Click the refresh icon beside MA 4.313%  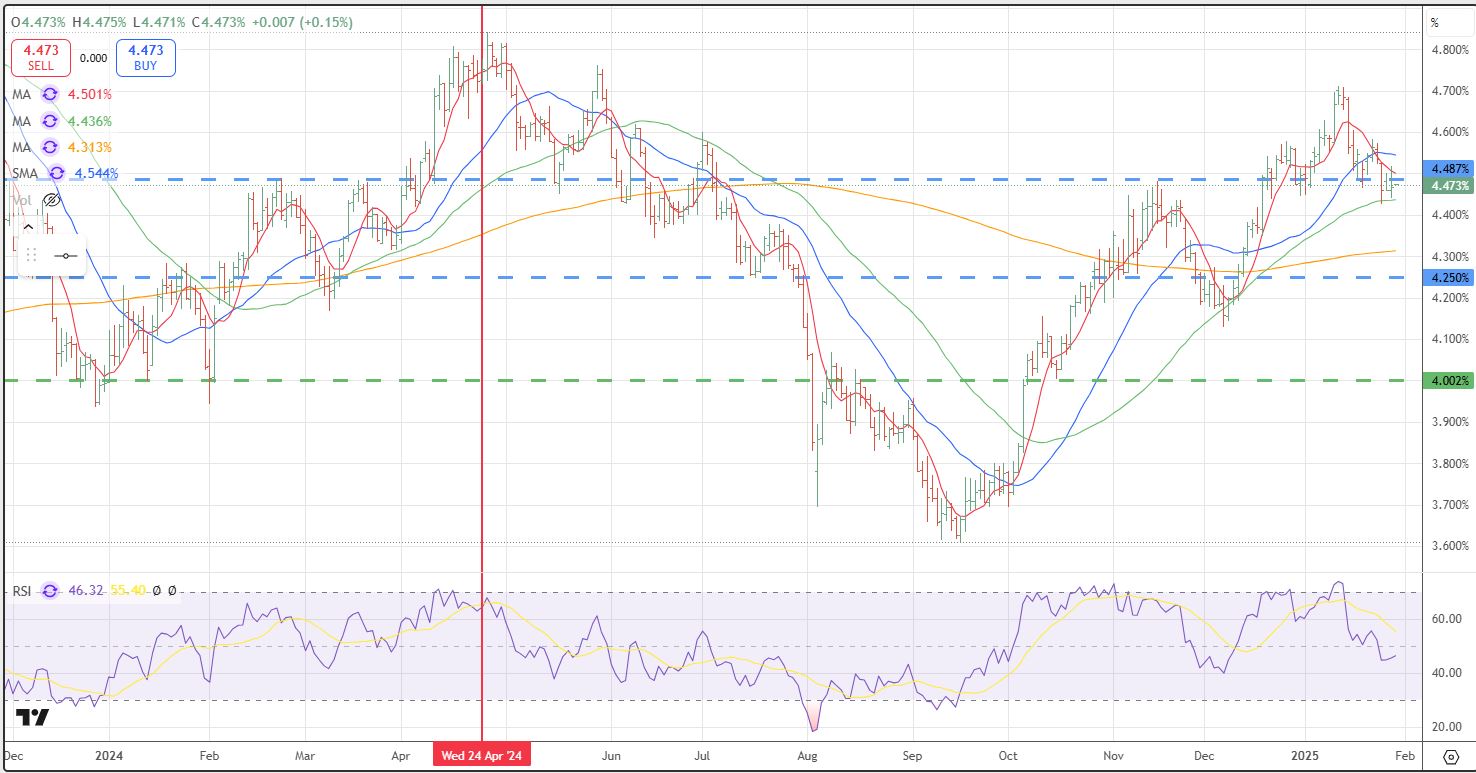[x=49, y=148]
